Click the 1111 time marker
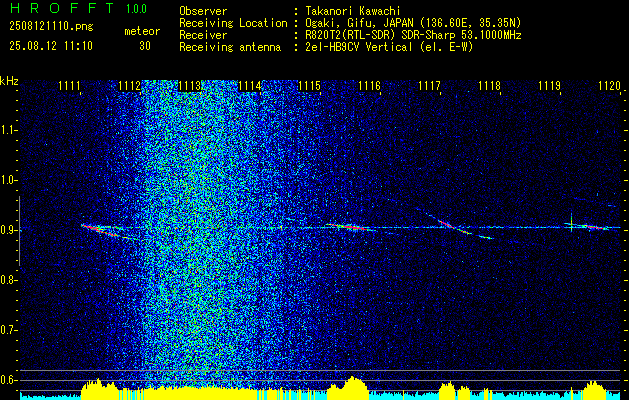Screen dimensions: 629x400 (x=69, y=86)
